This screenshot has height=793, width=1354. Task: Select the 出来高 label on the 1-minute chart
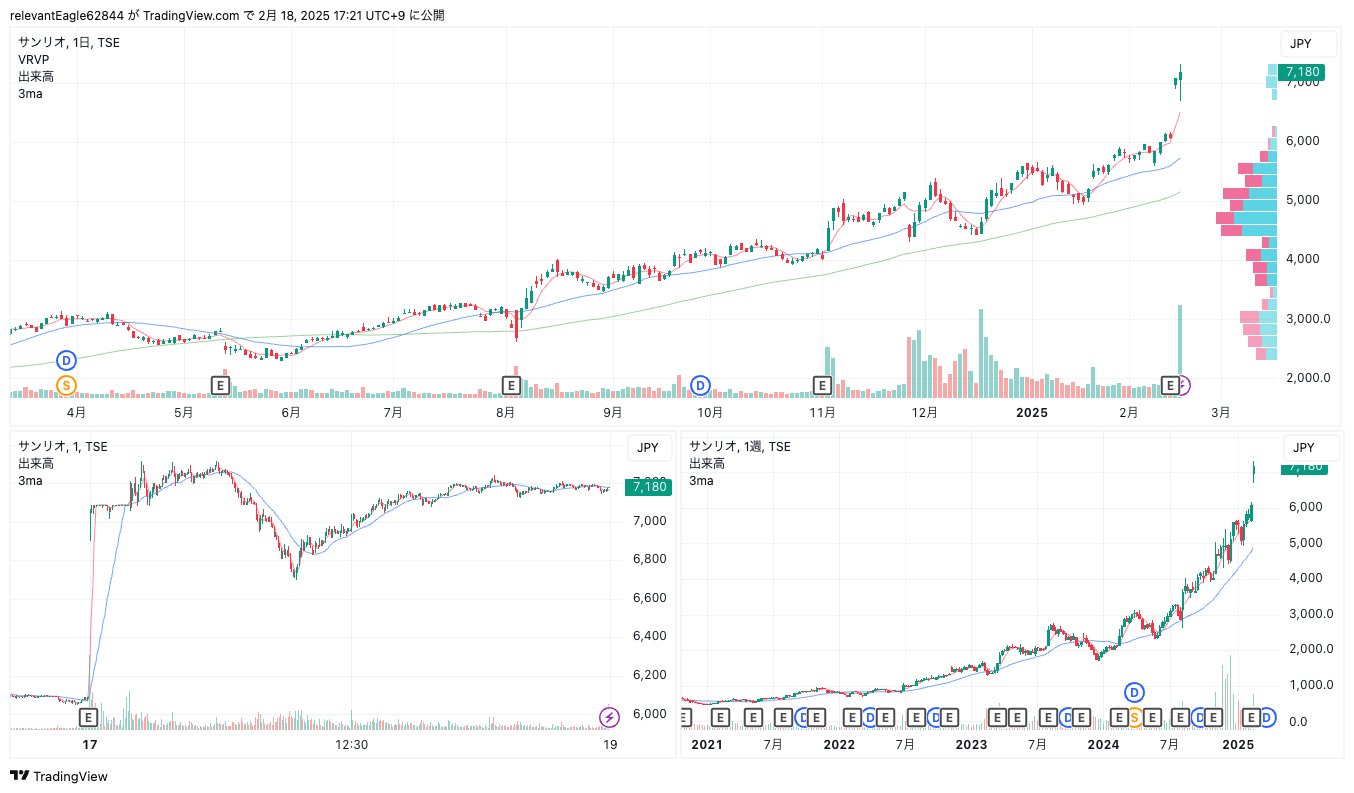click(36, 464)
